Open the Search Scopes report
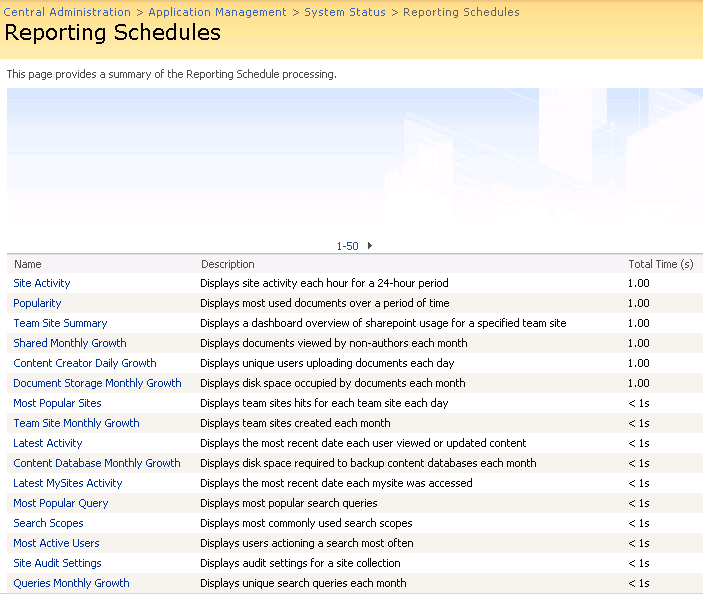Screen dimensions: 703x594 48,523
